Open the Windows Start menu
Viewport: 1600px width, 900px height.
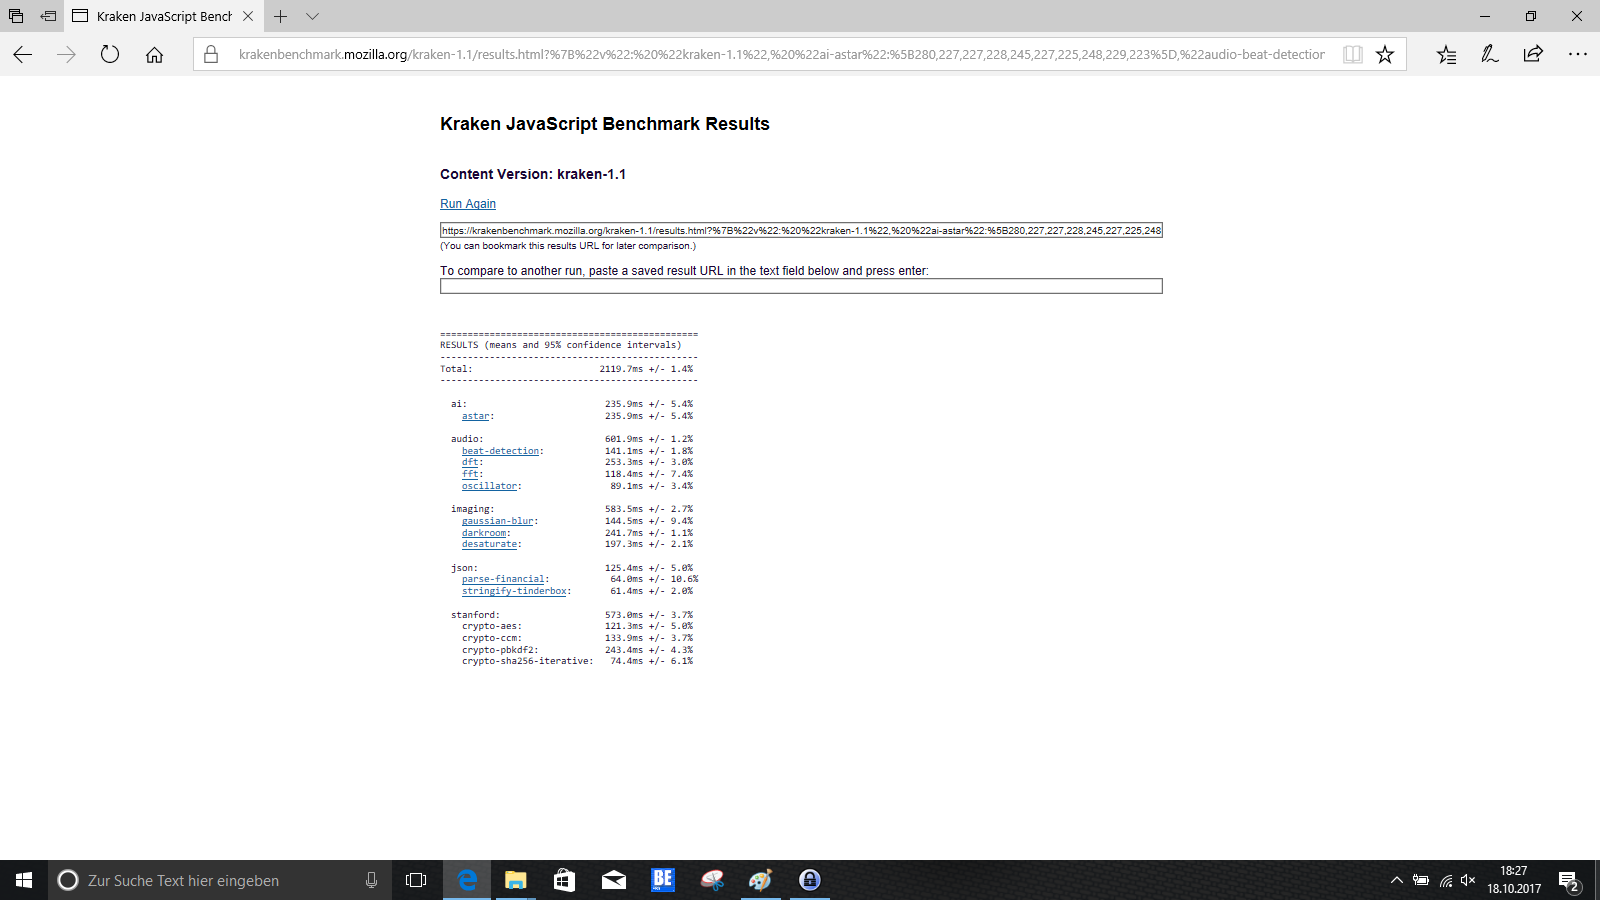24,880
